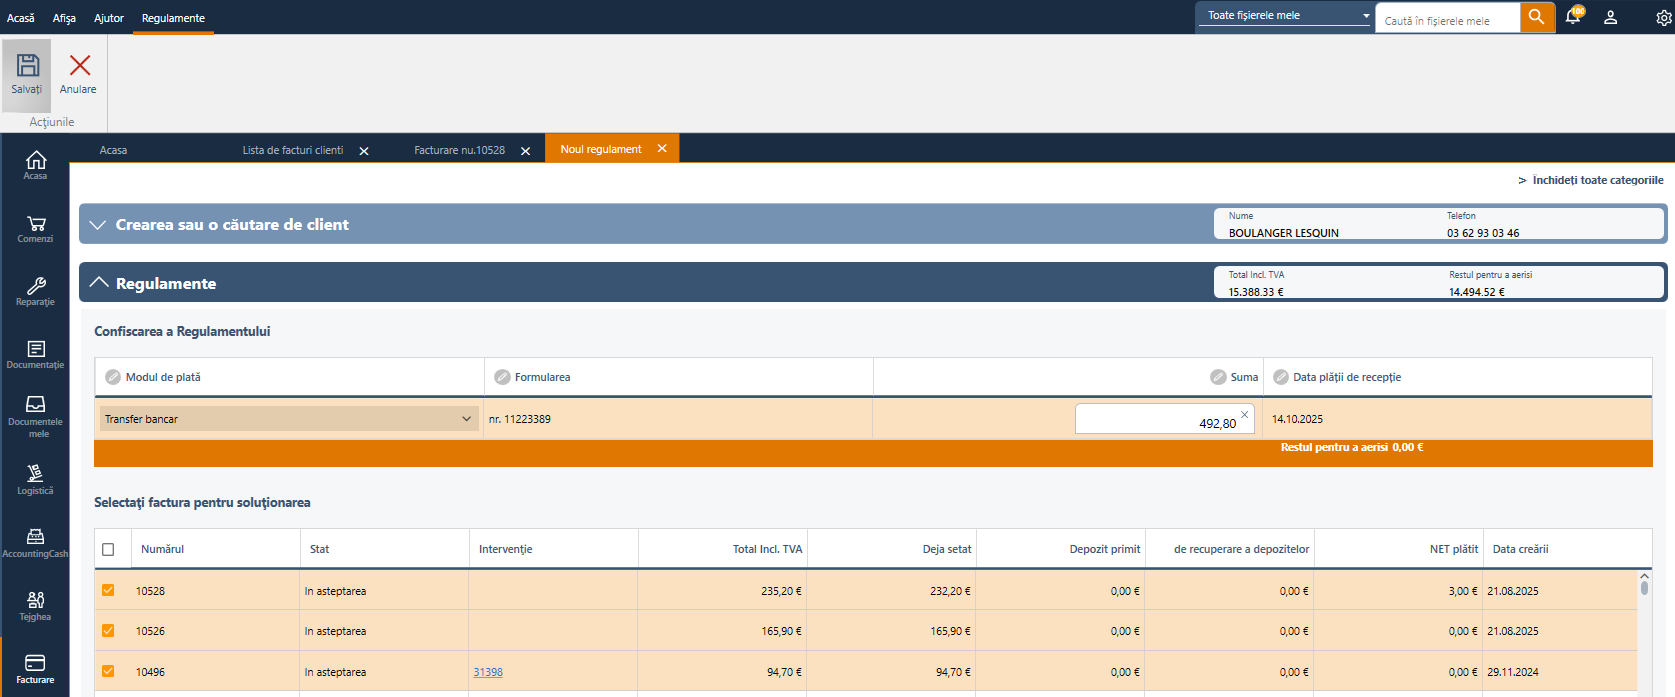
Task: Open the Acasă menu
Action: click(21, 18)
